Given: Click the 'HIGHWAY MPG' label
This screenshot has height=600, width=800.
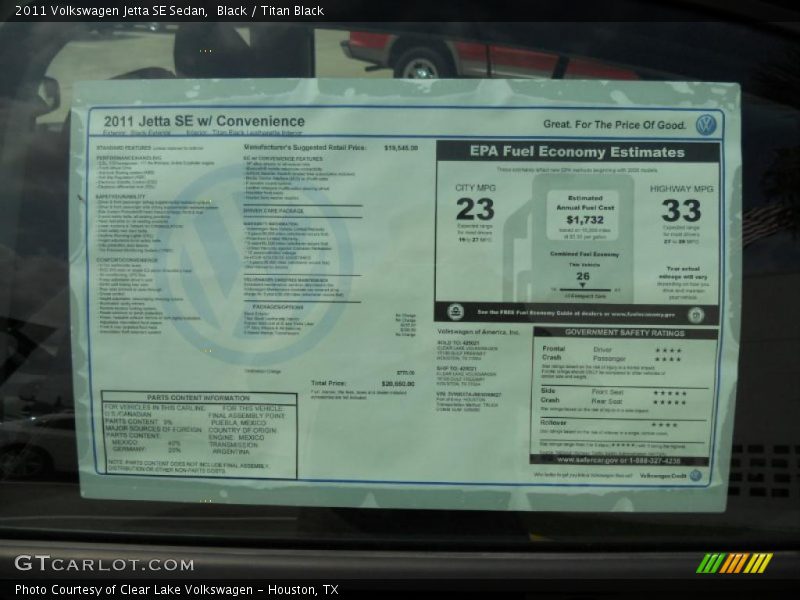Looking at the screenshot, I should pyautogui.click(x=681, y=189).
